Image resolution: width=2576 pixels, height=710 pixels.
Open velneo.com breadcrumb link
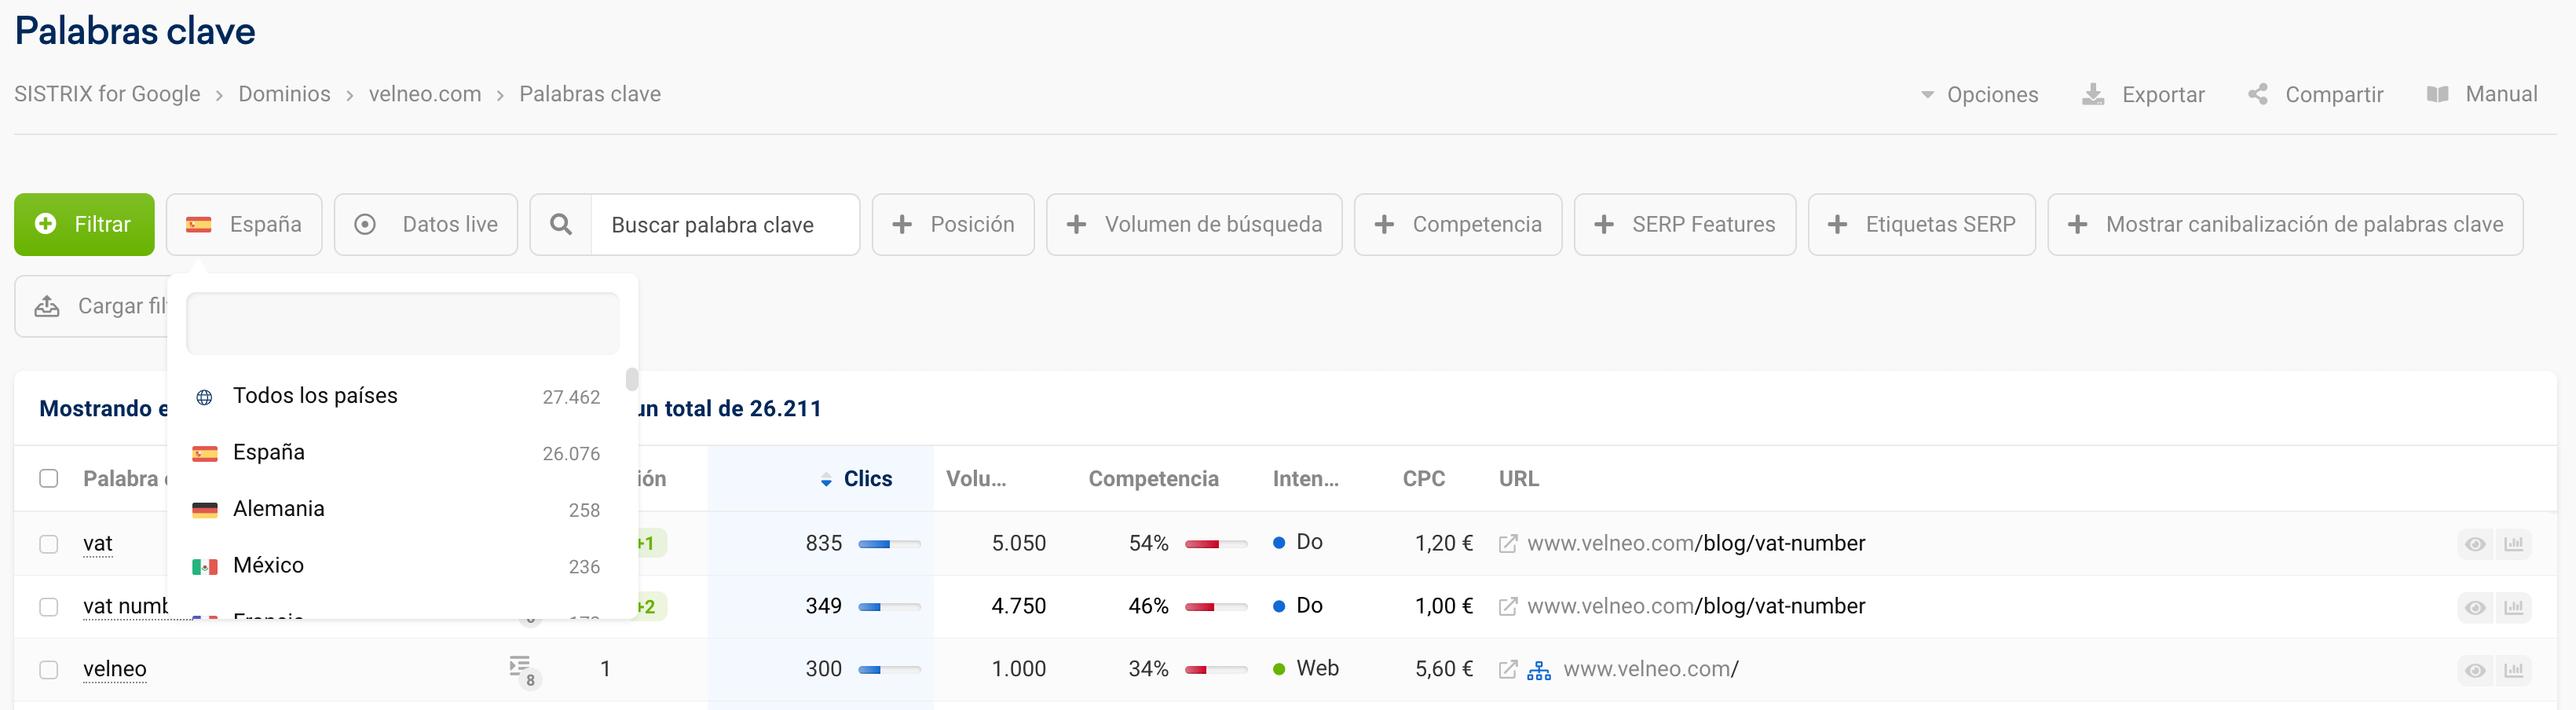pyautogui.click(x=424, y=94)
